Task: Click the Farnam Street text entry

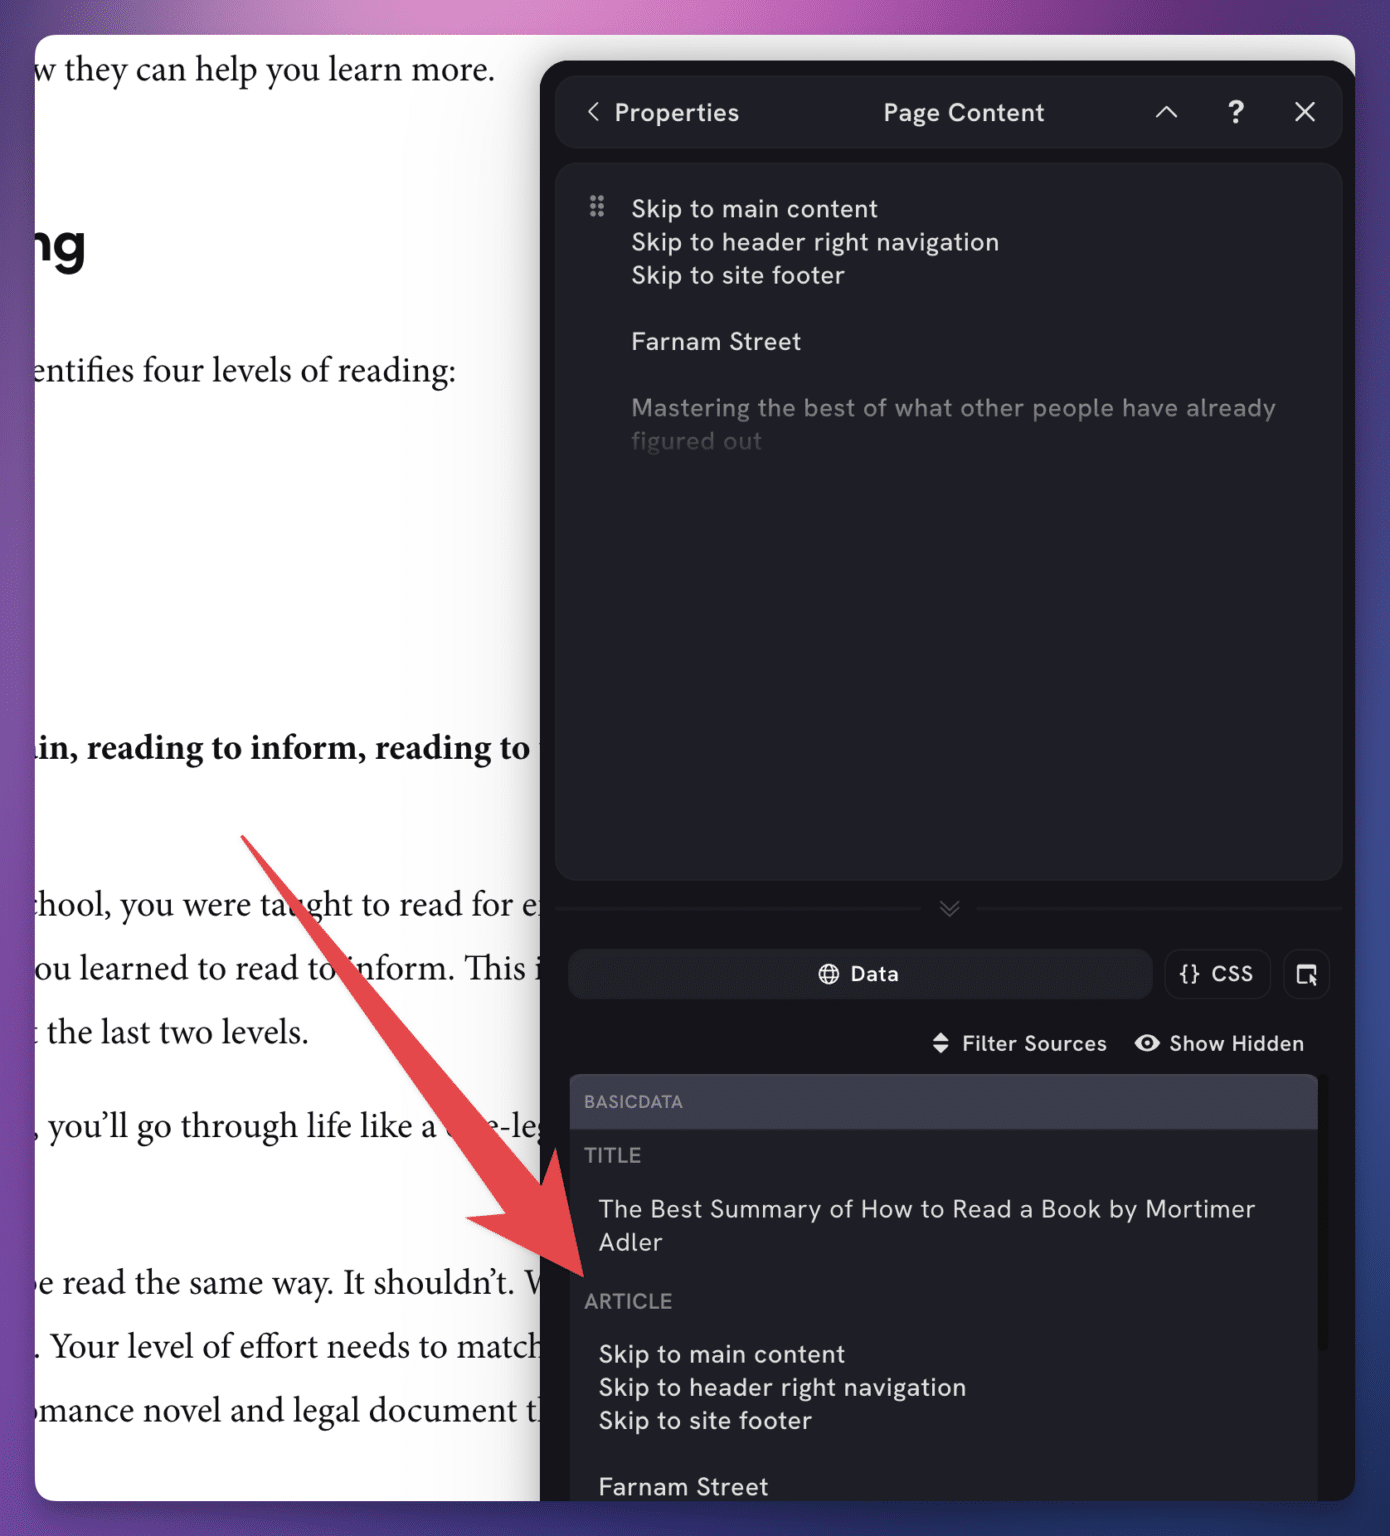Action: click(x=716, y=341)
